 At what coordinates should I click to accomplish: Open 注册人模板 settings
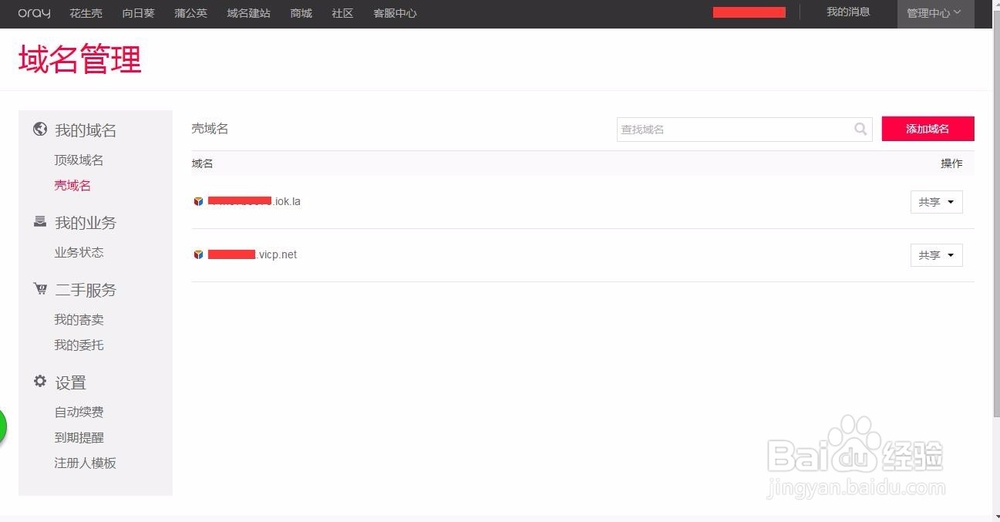pos(85,463)
